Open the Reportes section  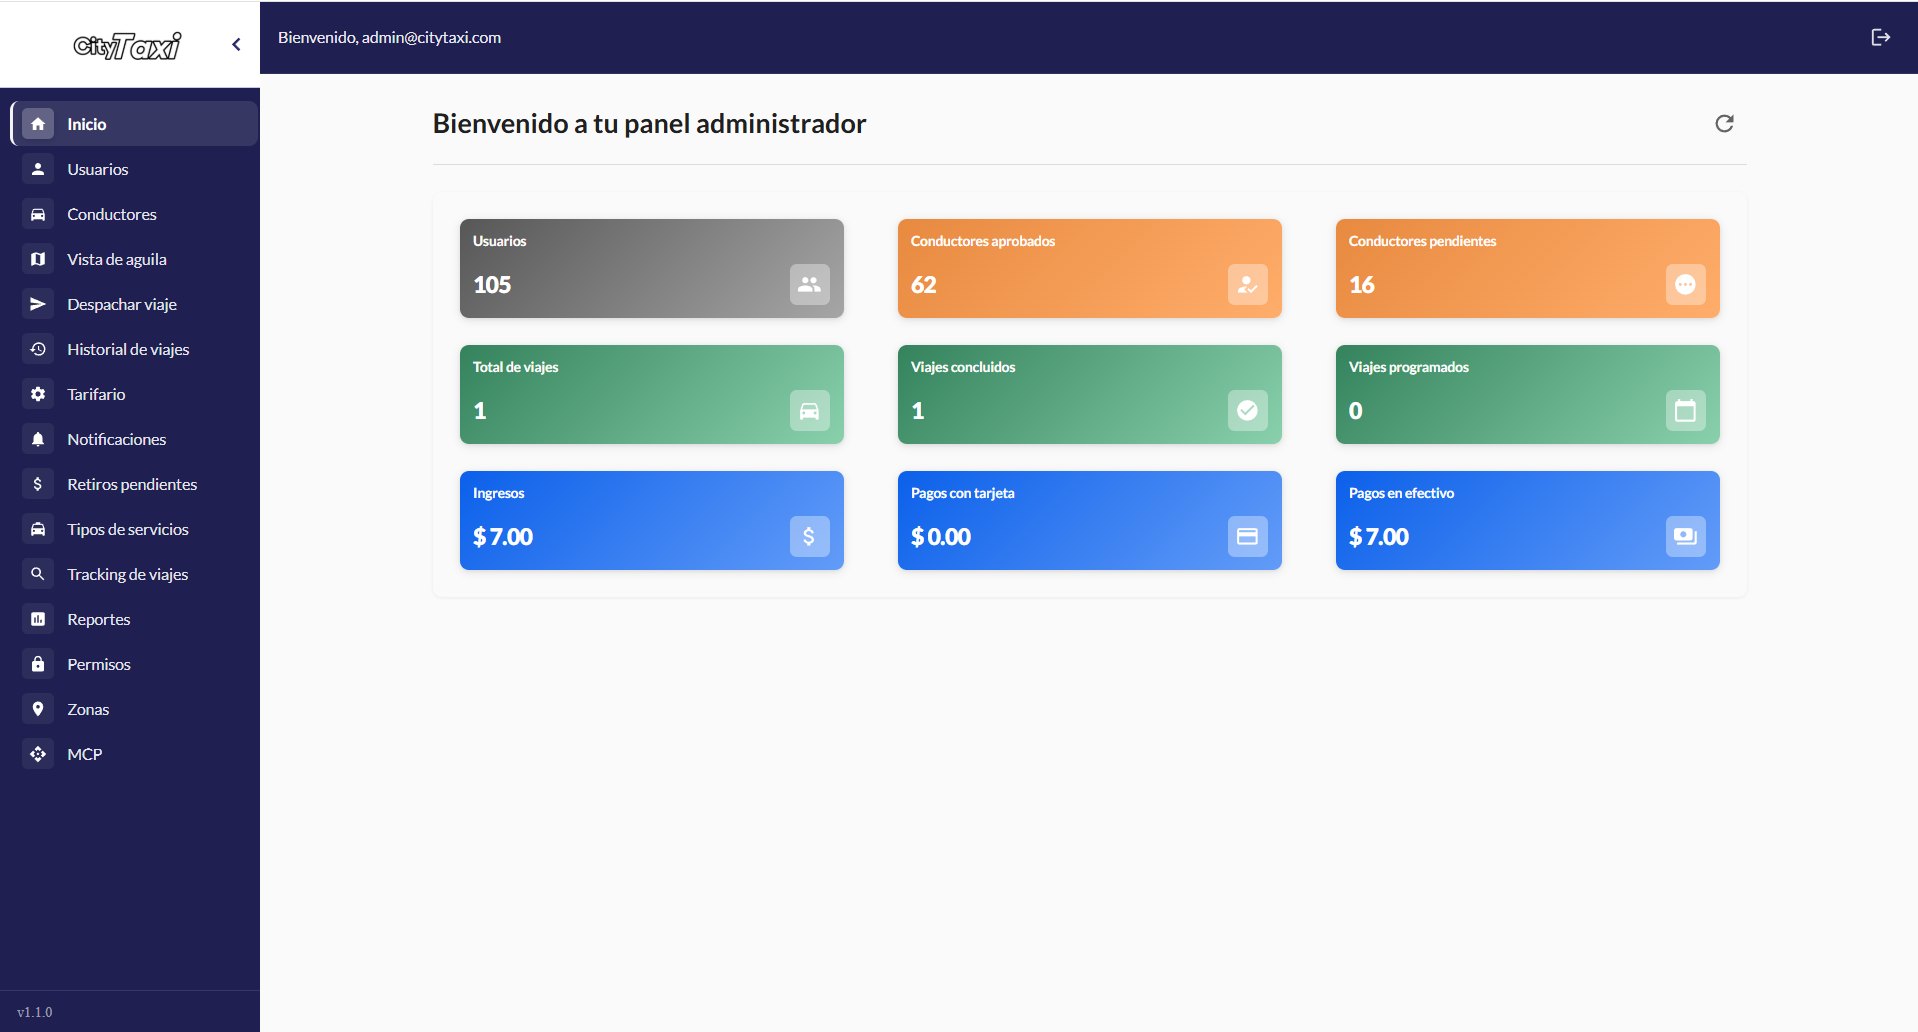tap(134, 619)
